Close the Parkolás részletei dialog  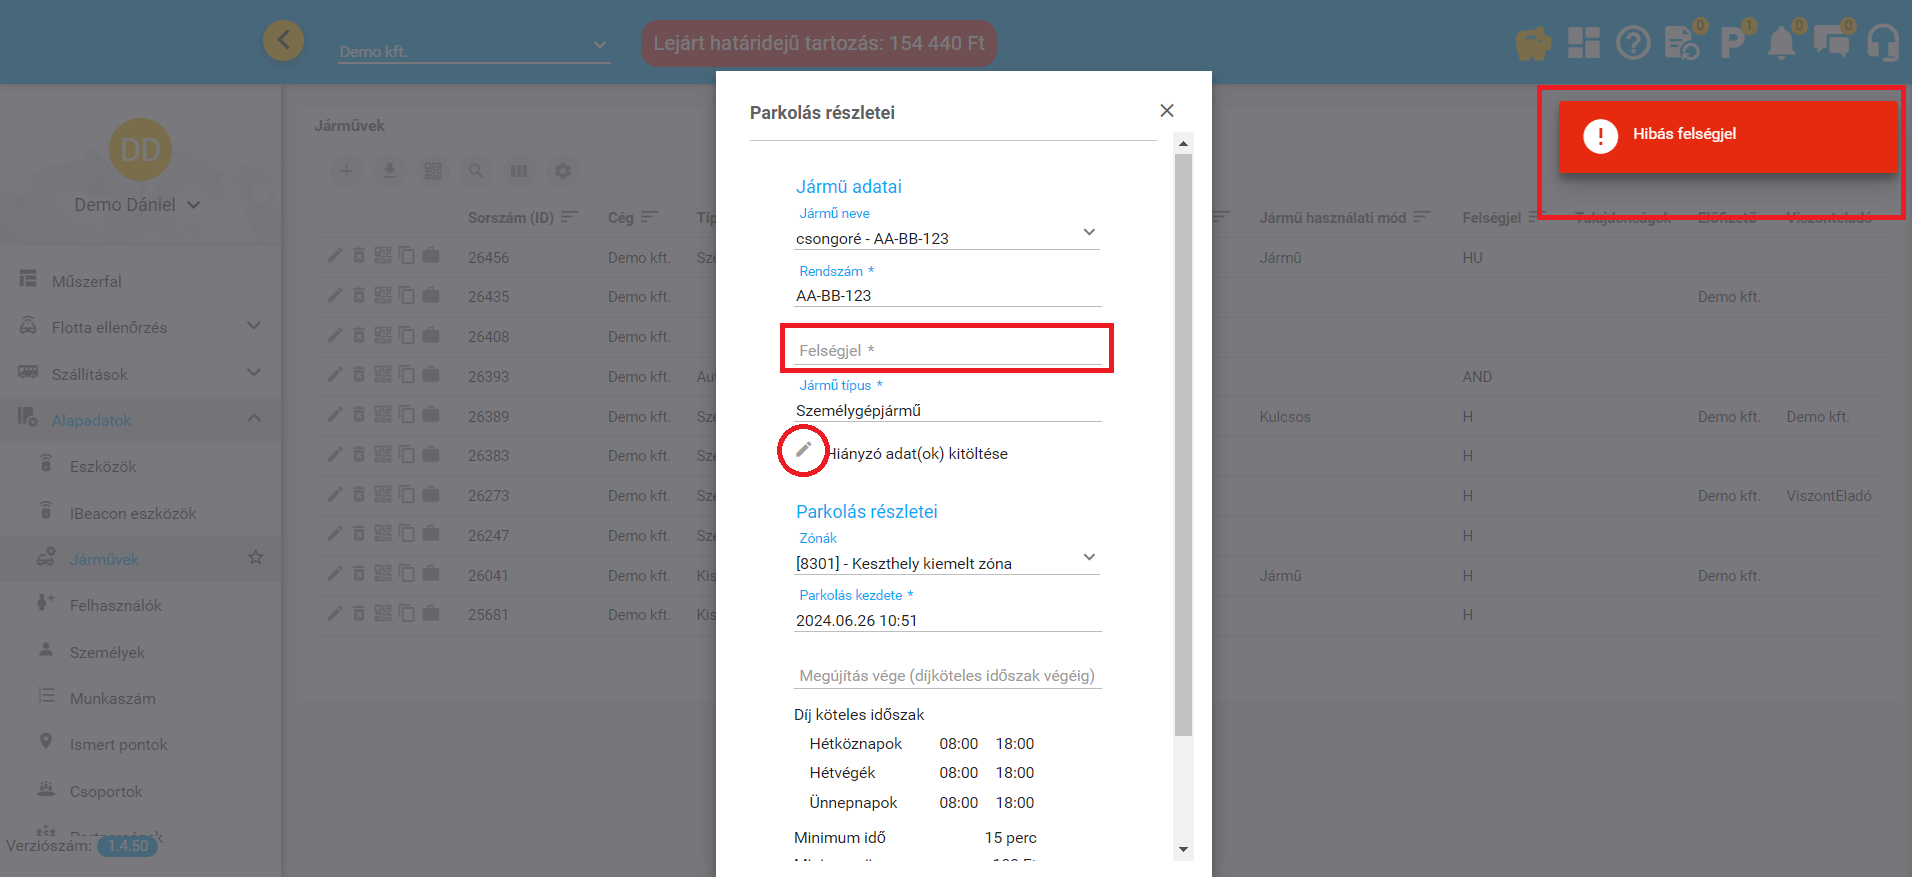click(1166, 111)
